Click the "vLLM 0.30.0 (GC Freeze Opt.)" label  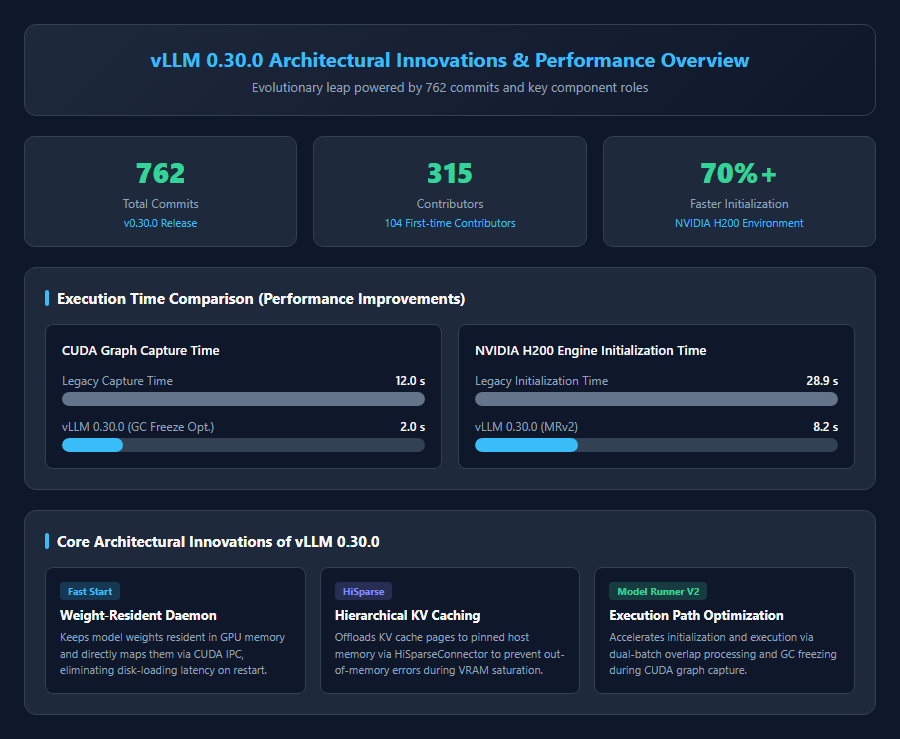point(138,427)
